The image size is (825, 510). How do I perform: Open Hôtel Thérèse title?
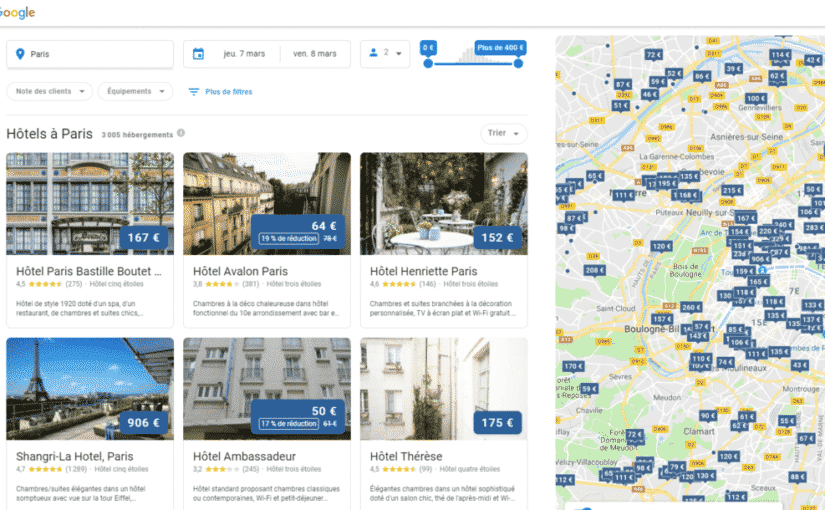pyautogui.click(x=406, y=456)
